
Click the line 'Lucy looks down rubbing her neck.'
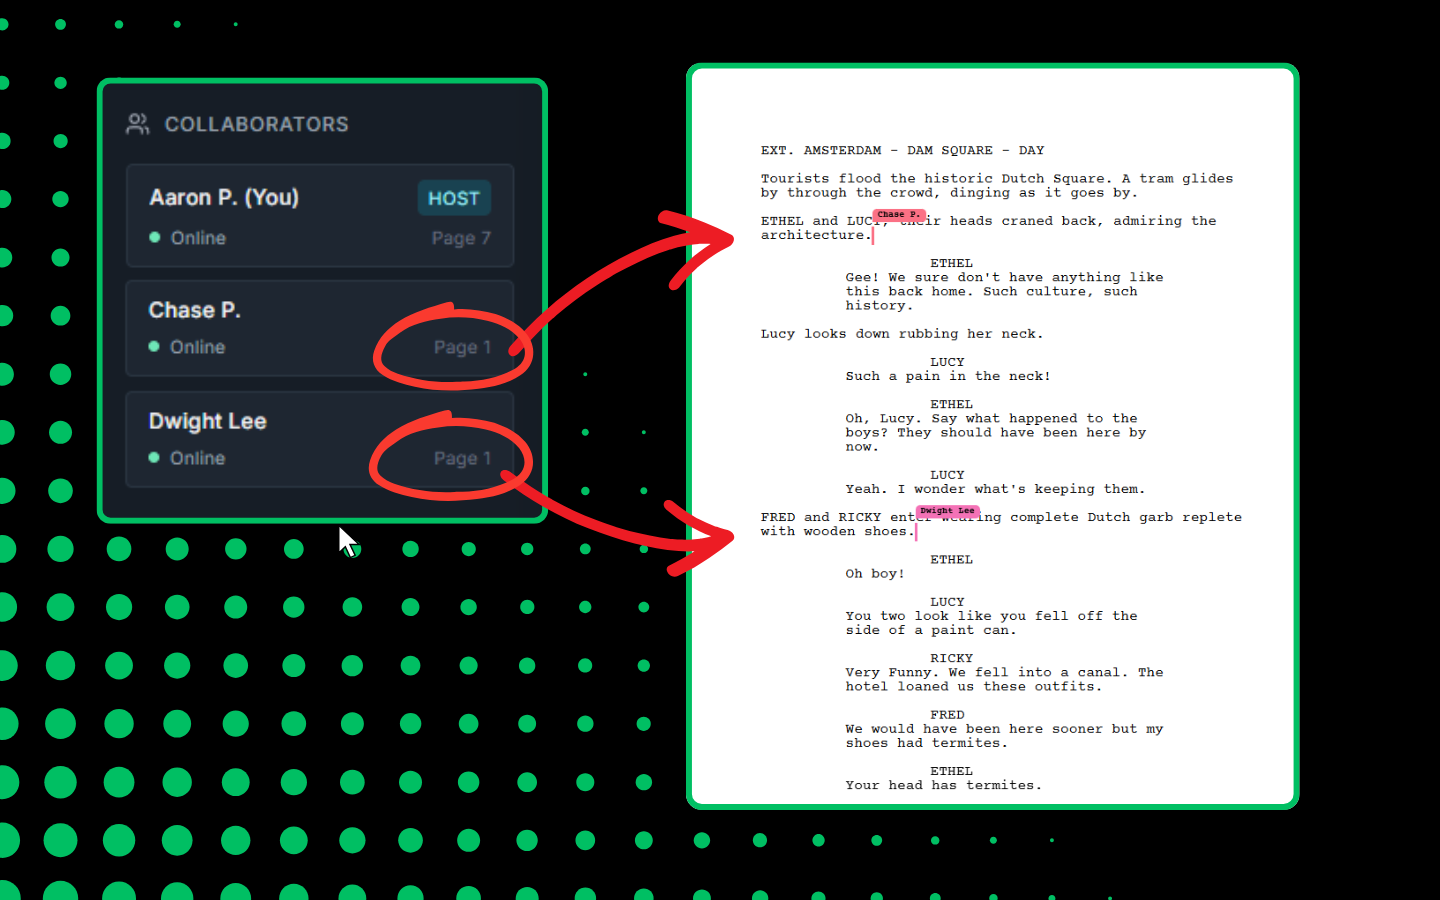(901, 334)
